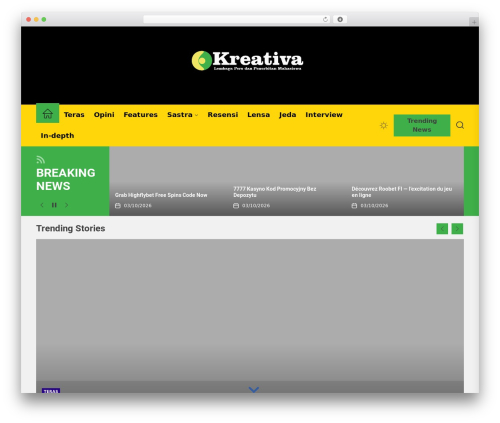This screenshot has width=500, height=423.
Task: Open the Teras menu item
Action: 74,115
